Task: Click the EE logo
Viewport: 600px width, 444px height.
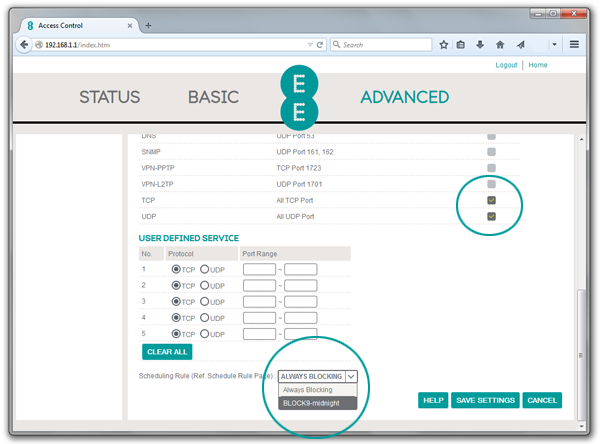Action: coord(299,98)
